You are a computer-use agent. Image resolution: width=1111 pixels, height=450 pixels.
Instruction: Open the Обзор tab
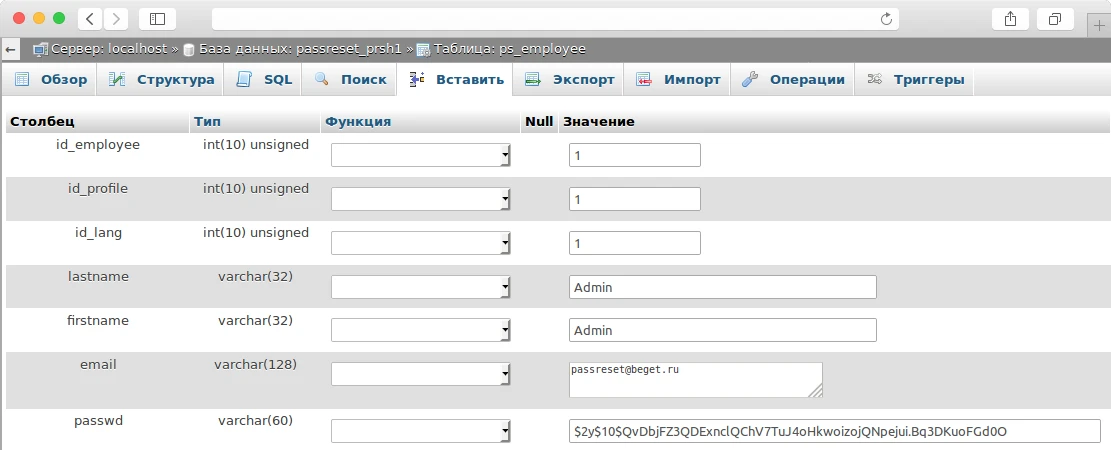[x=51, y=80]
